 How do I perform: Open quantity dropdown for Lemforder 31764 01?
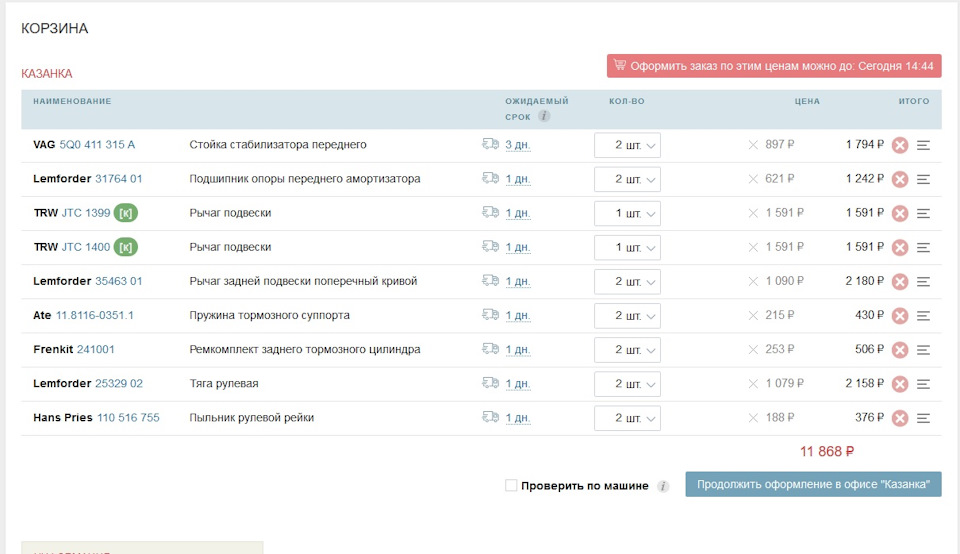coord(627,179)
